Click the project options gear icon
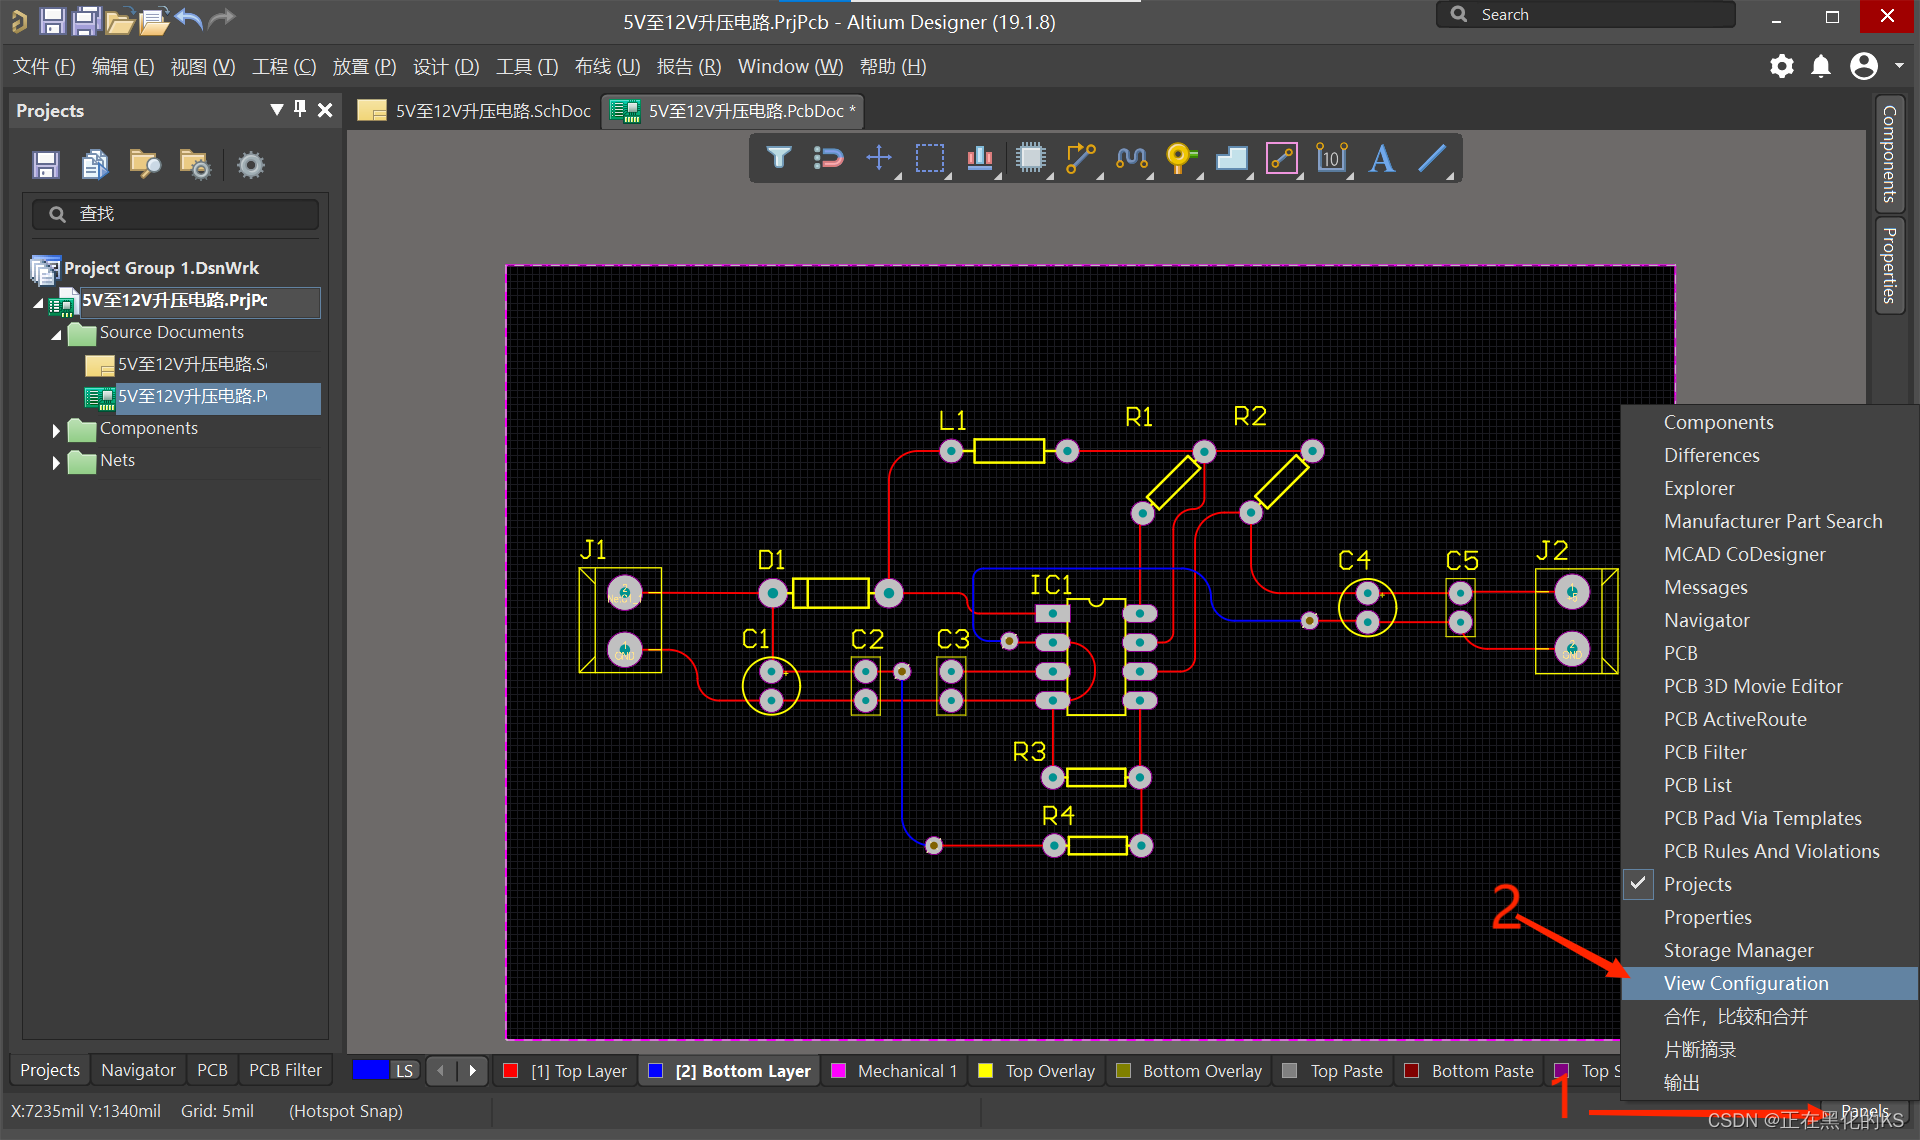 250,165
